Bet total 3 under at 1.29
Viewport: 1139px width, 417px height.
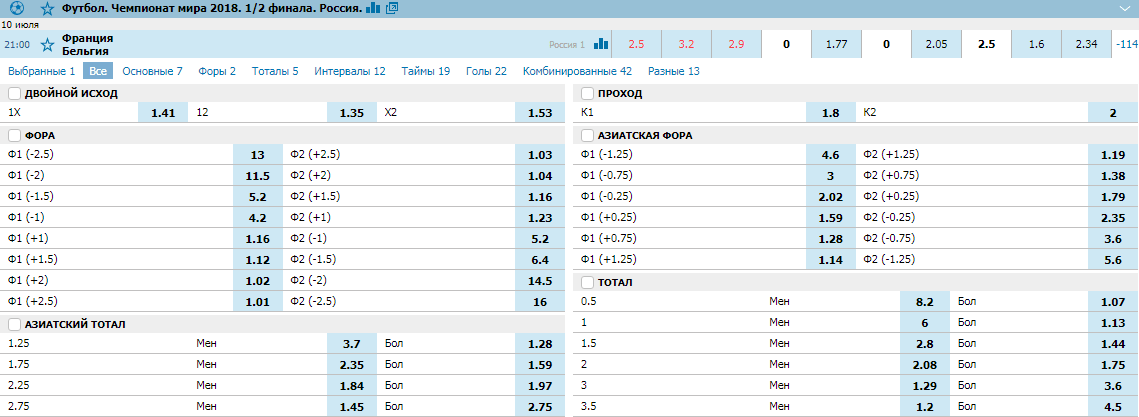tap(925, 386)
